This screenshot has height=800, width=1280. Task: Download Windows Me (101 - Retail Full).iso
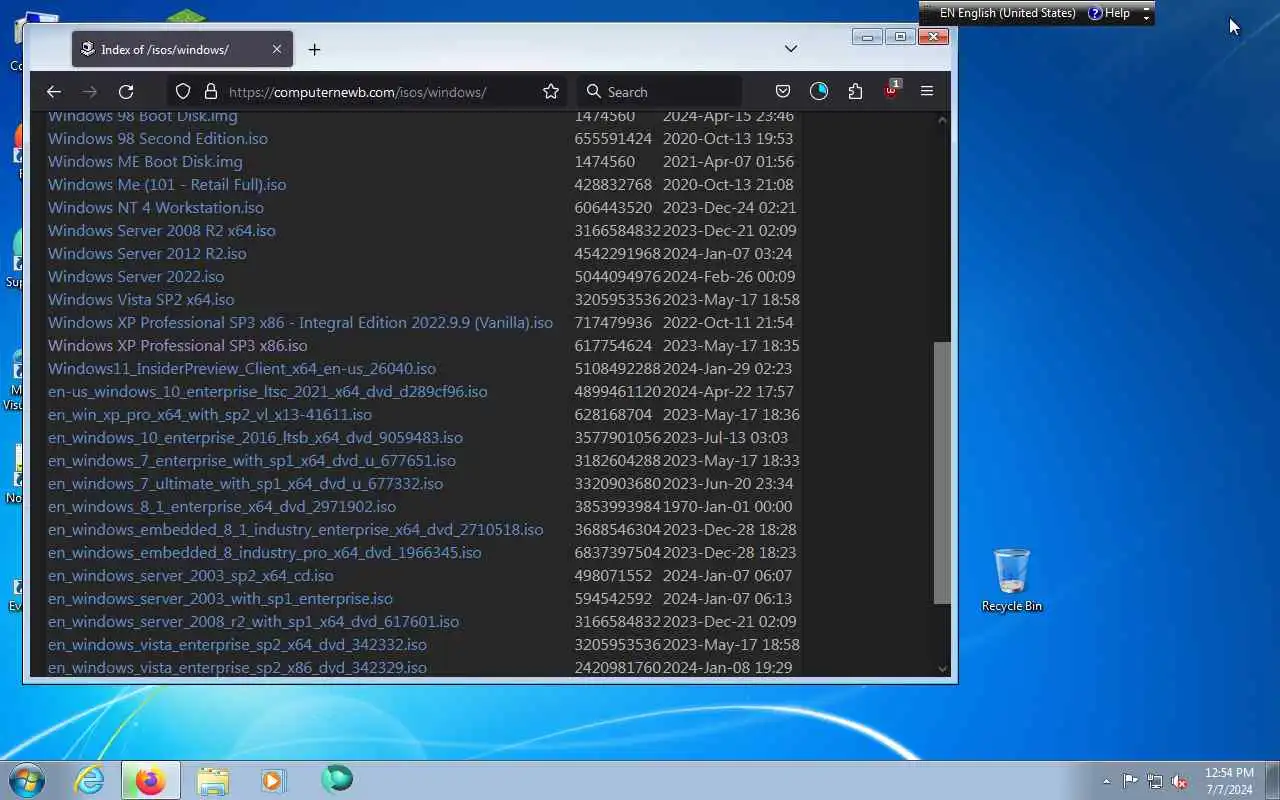coord(167,185)
